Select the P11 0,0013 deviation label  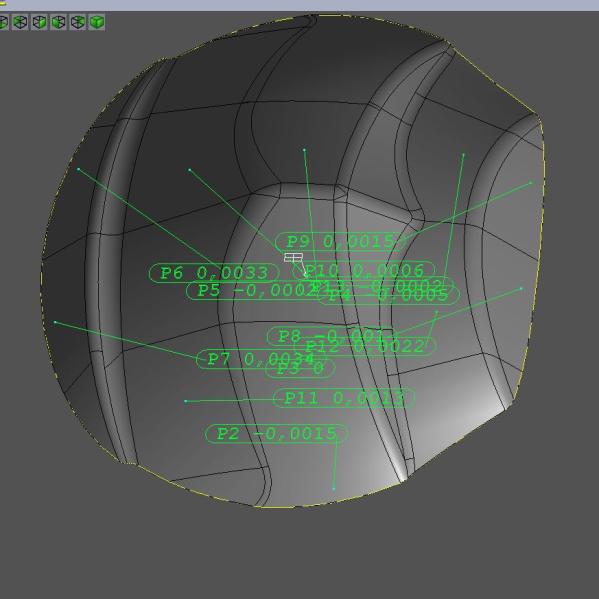pos(344,398)
